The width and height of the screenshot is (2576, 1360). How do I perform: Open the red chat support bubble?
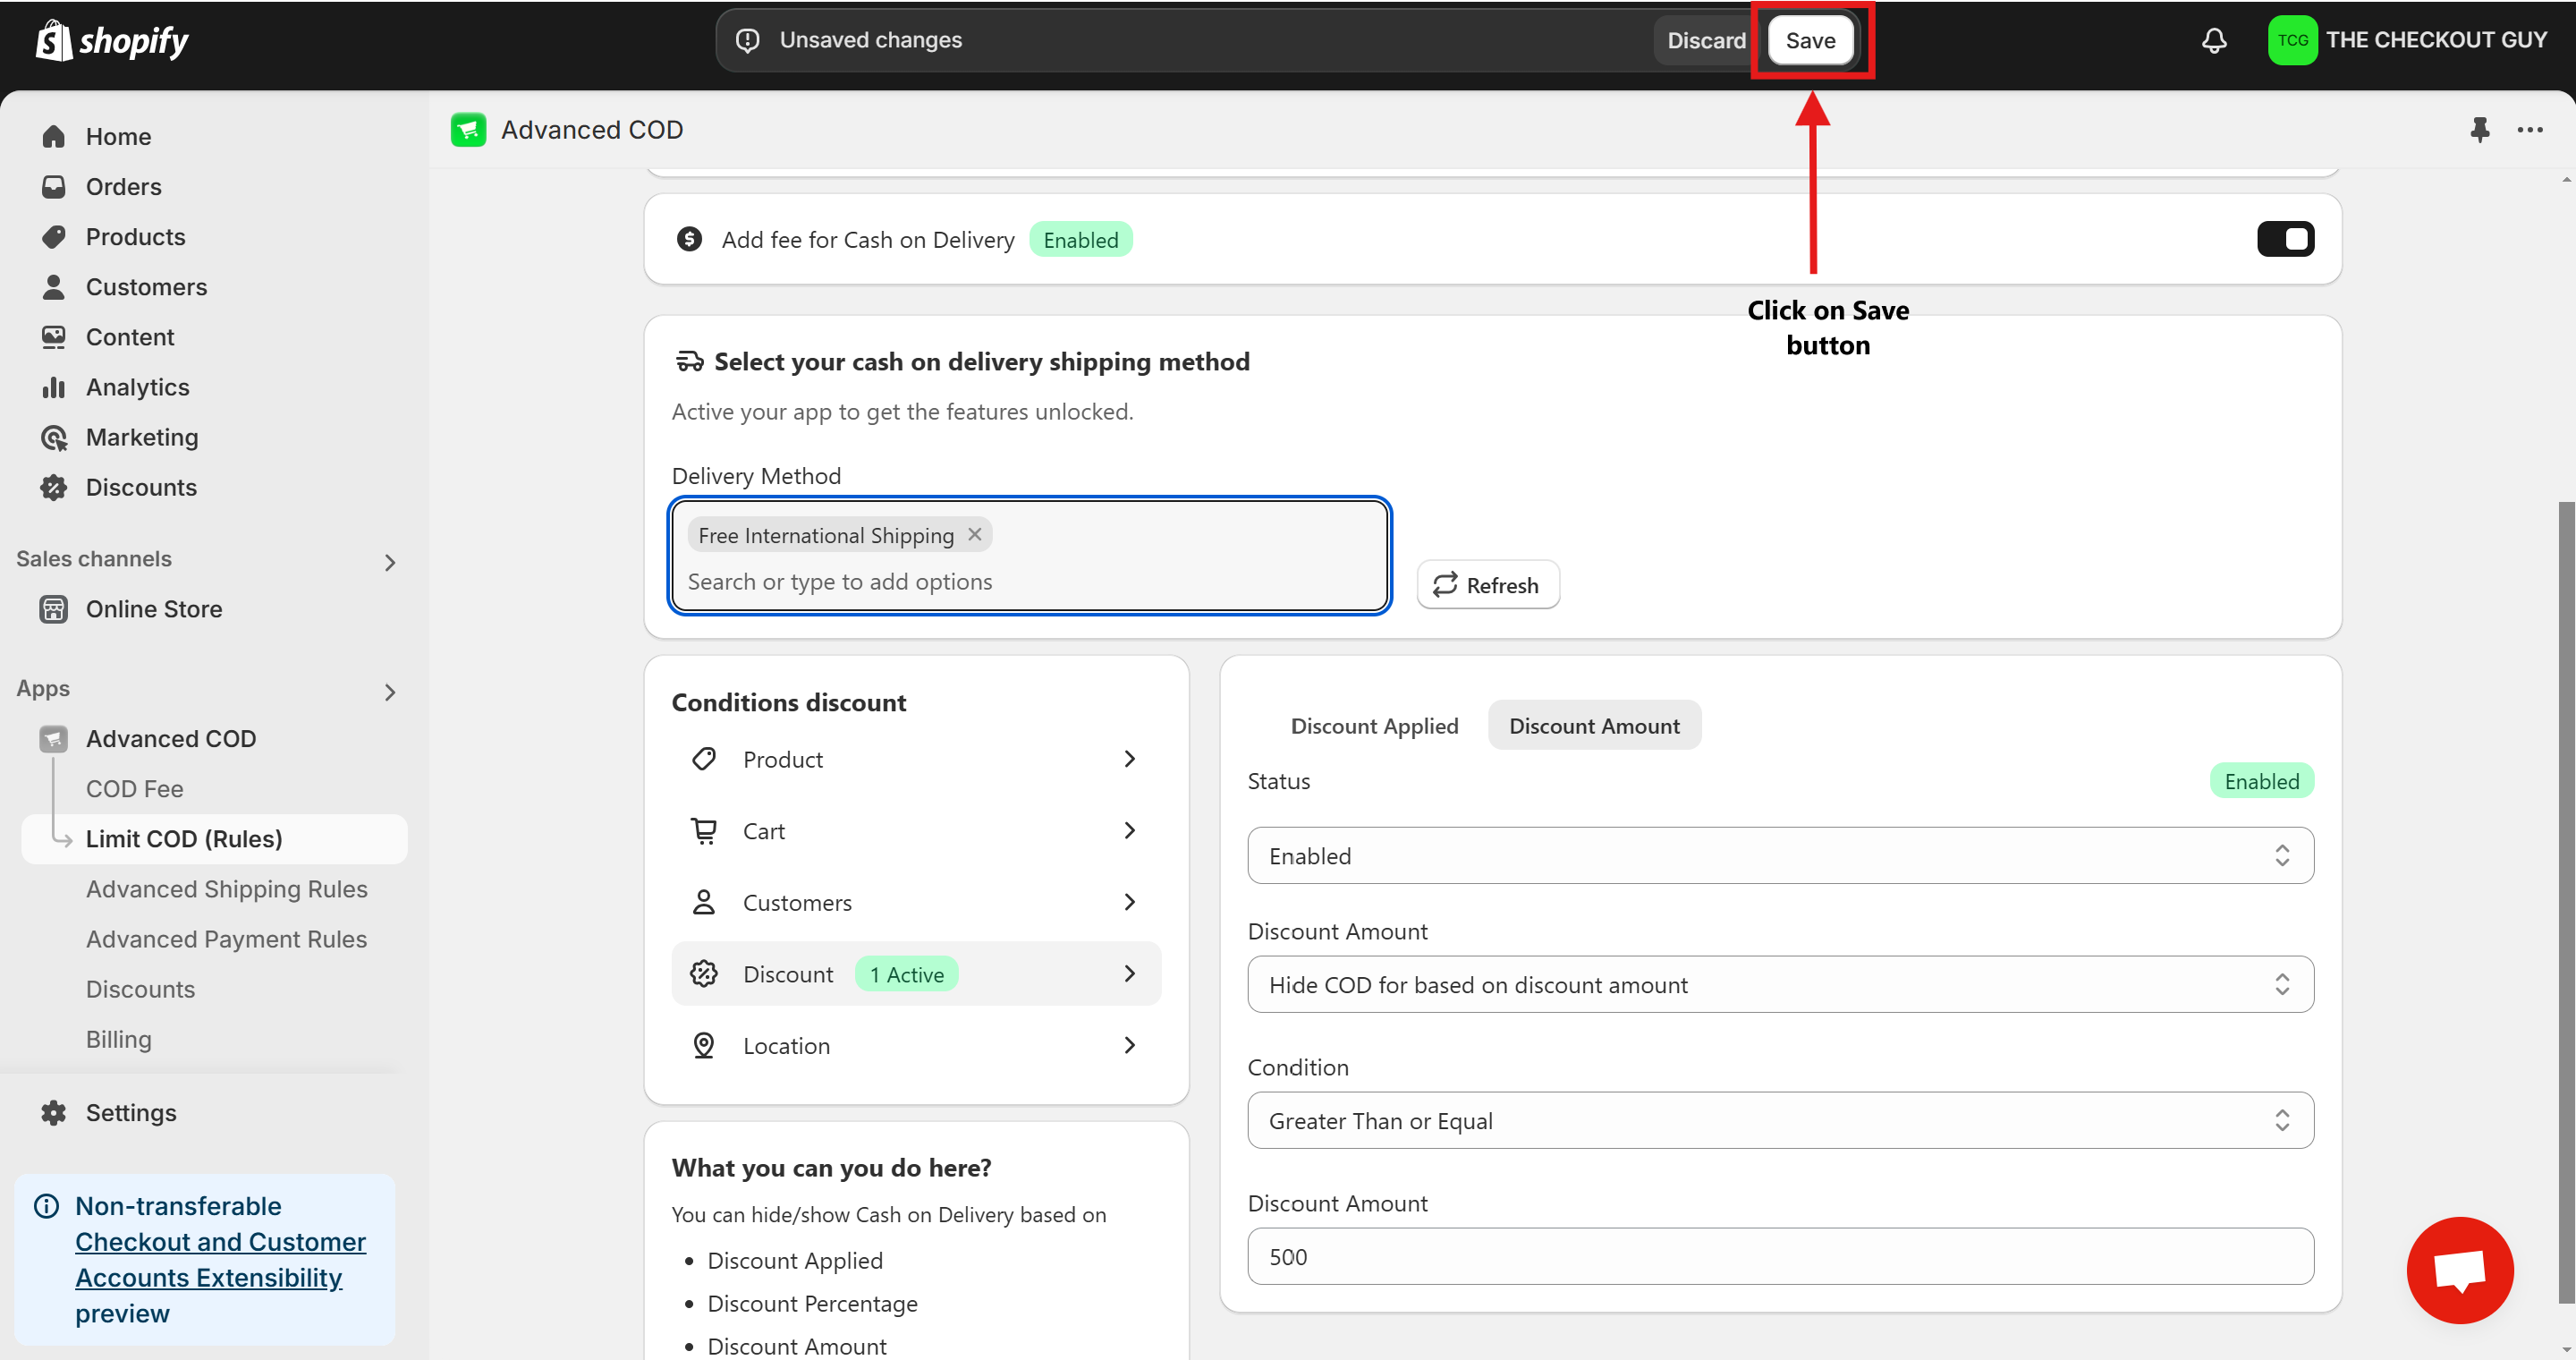2460,1270
